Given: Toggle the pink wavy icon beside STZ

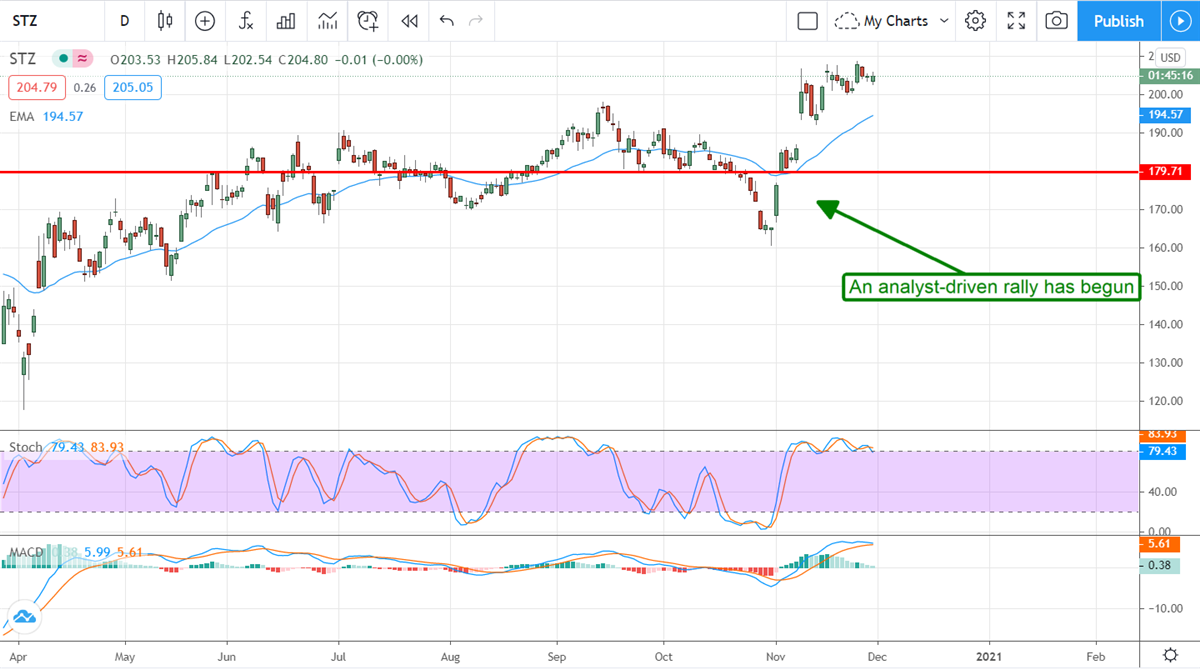Looking at the screenshot, I should click(83, 59).
